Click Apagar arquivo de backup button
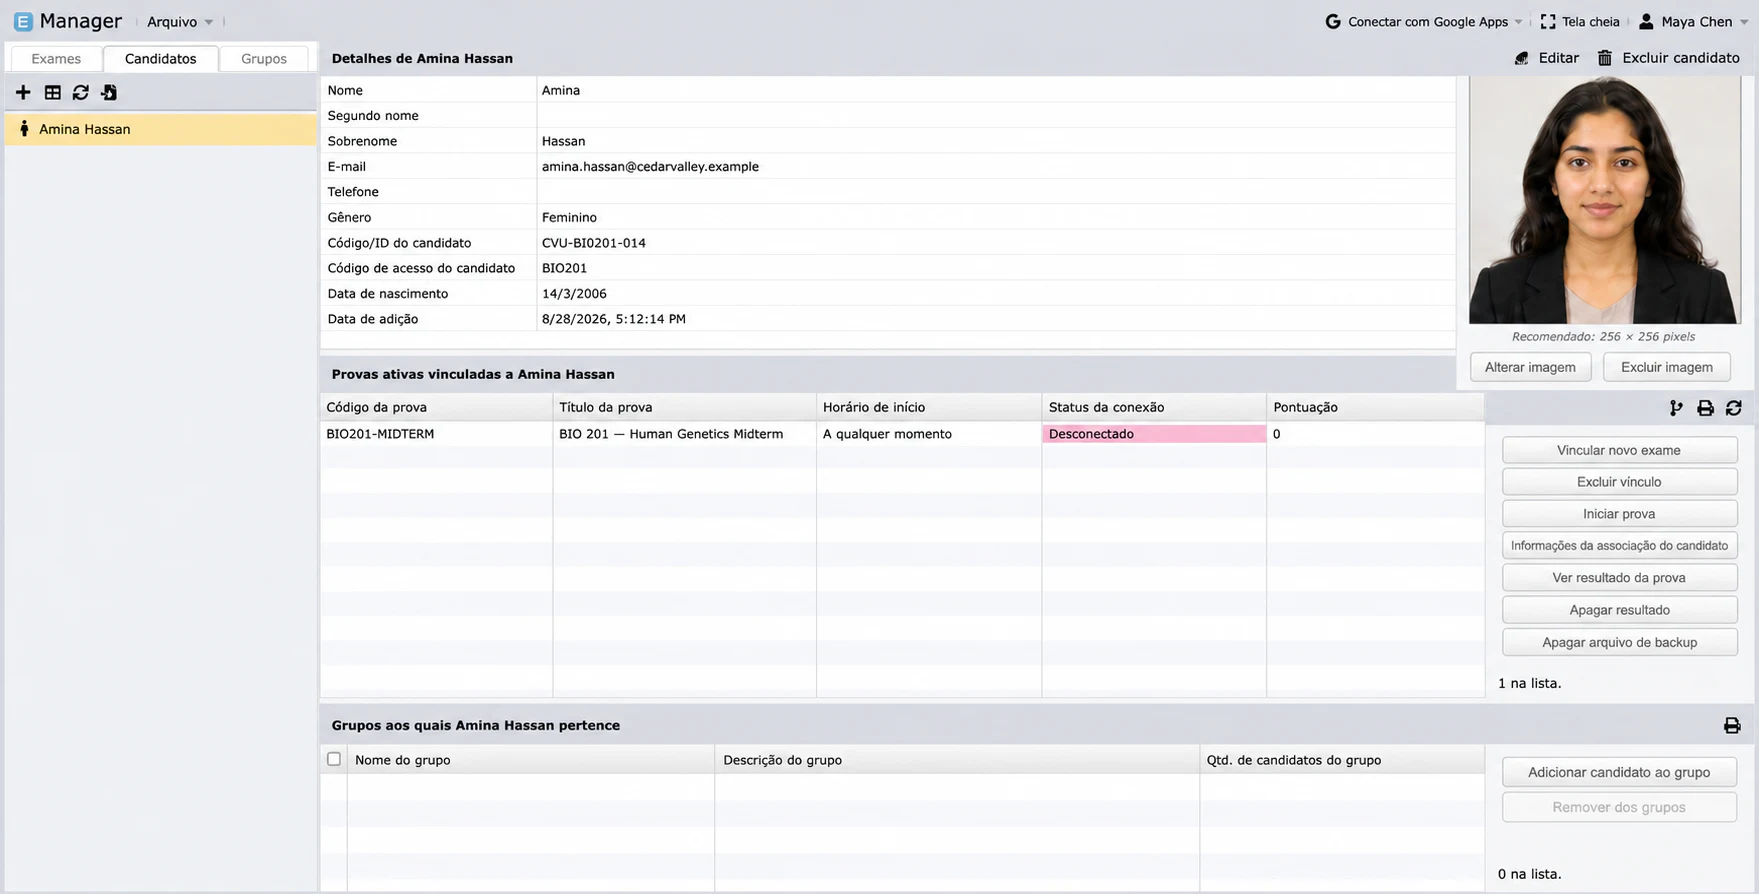The height and width of the screenshot is (894, 1759). (1619, 642)
